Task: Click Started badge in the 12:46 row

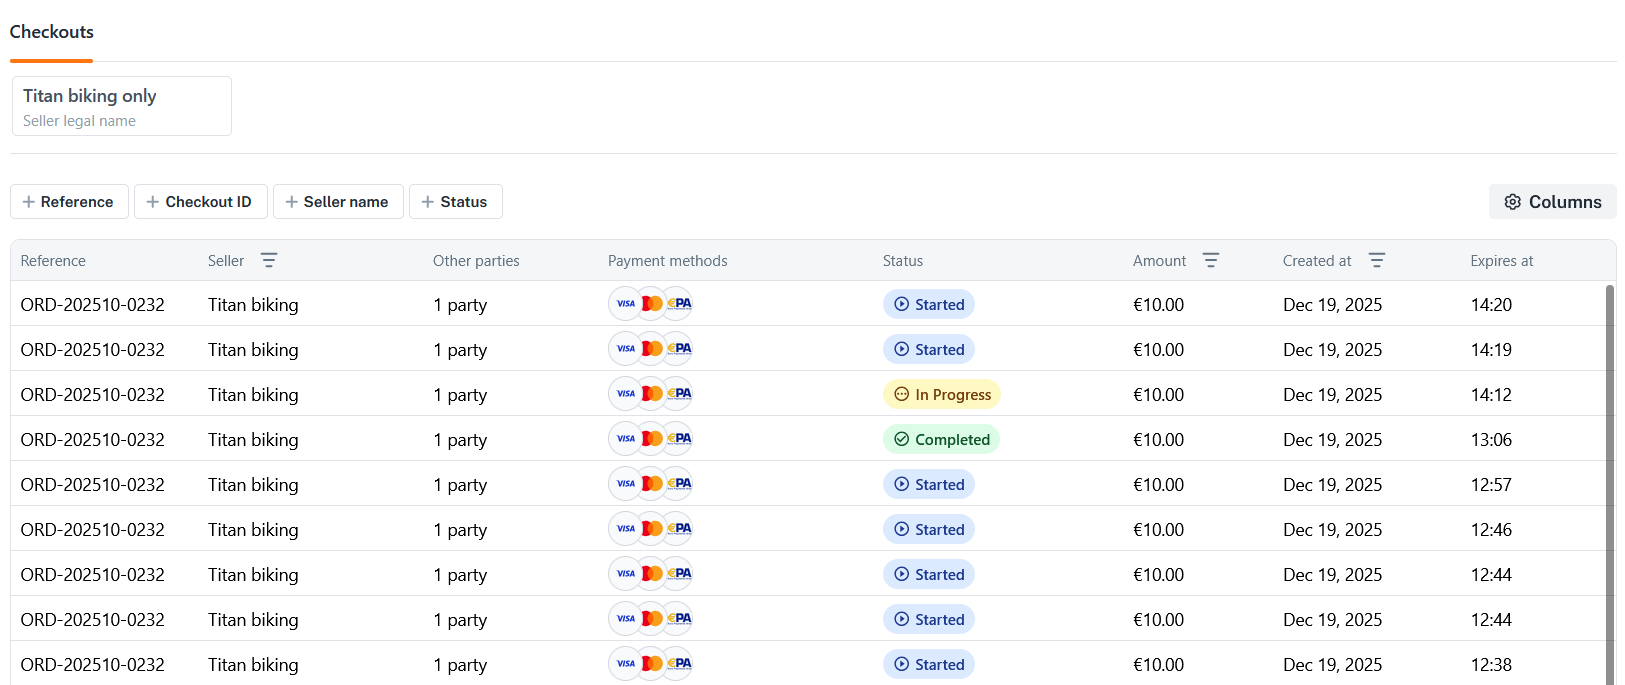Action: pos(928,529)
